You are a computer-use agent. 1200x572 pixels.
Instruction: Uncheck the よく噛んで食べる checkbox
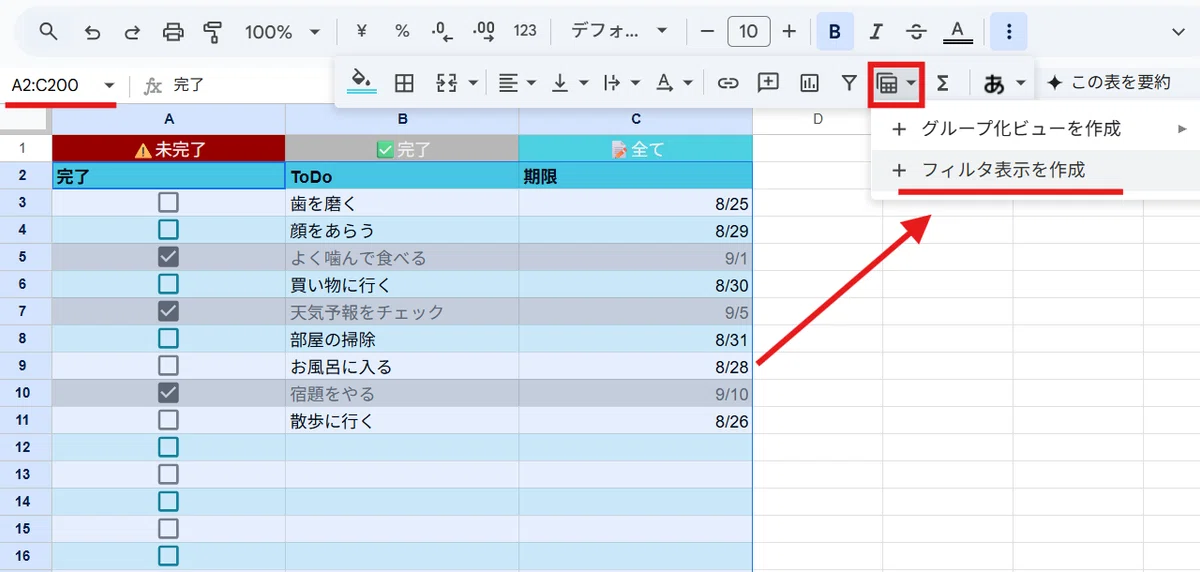click(168, 257)
